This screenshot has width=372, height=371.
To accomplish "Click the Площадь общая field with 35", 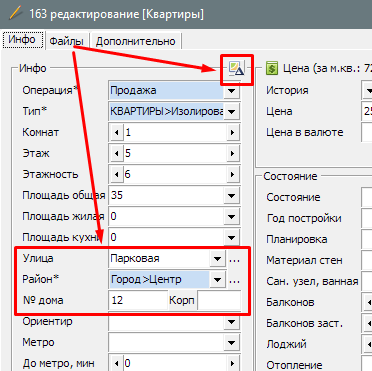I will pos(167,196).
